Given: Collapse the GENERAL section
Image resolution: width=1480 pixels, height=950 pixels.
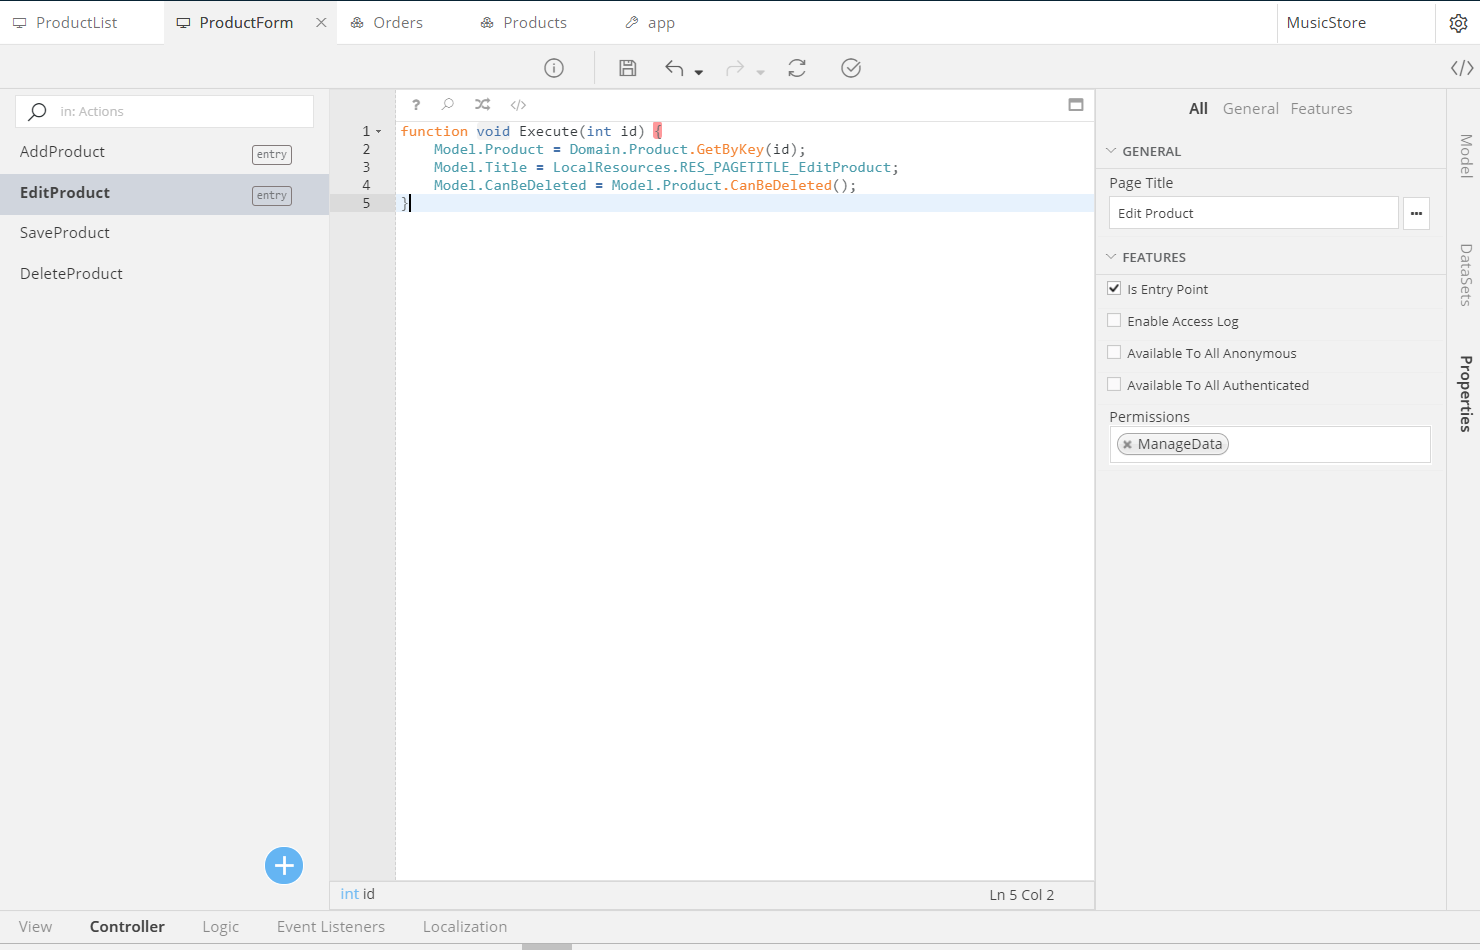Looking at the screenshot, I should coord(1111,151).
